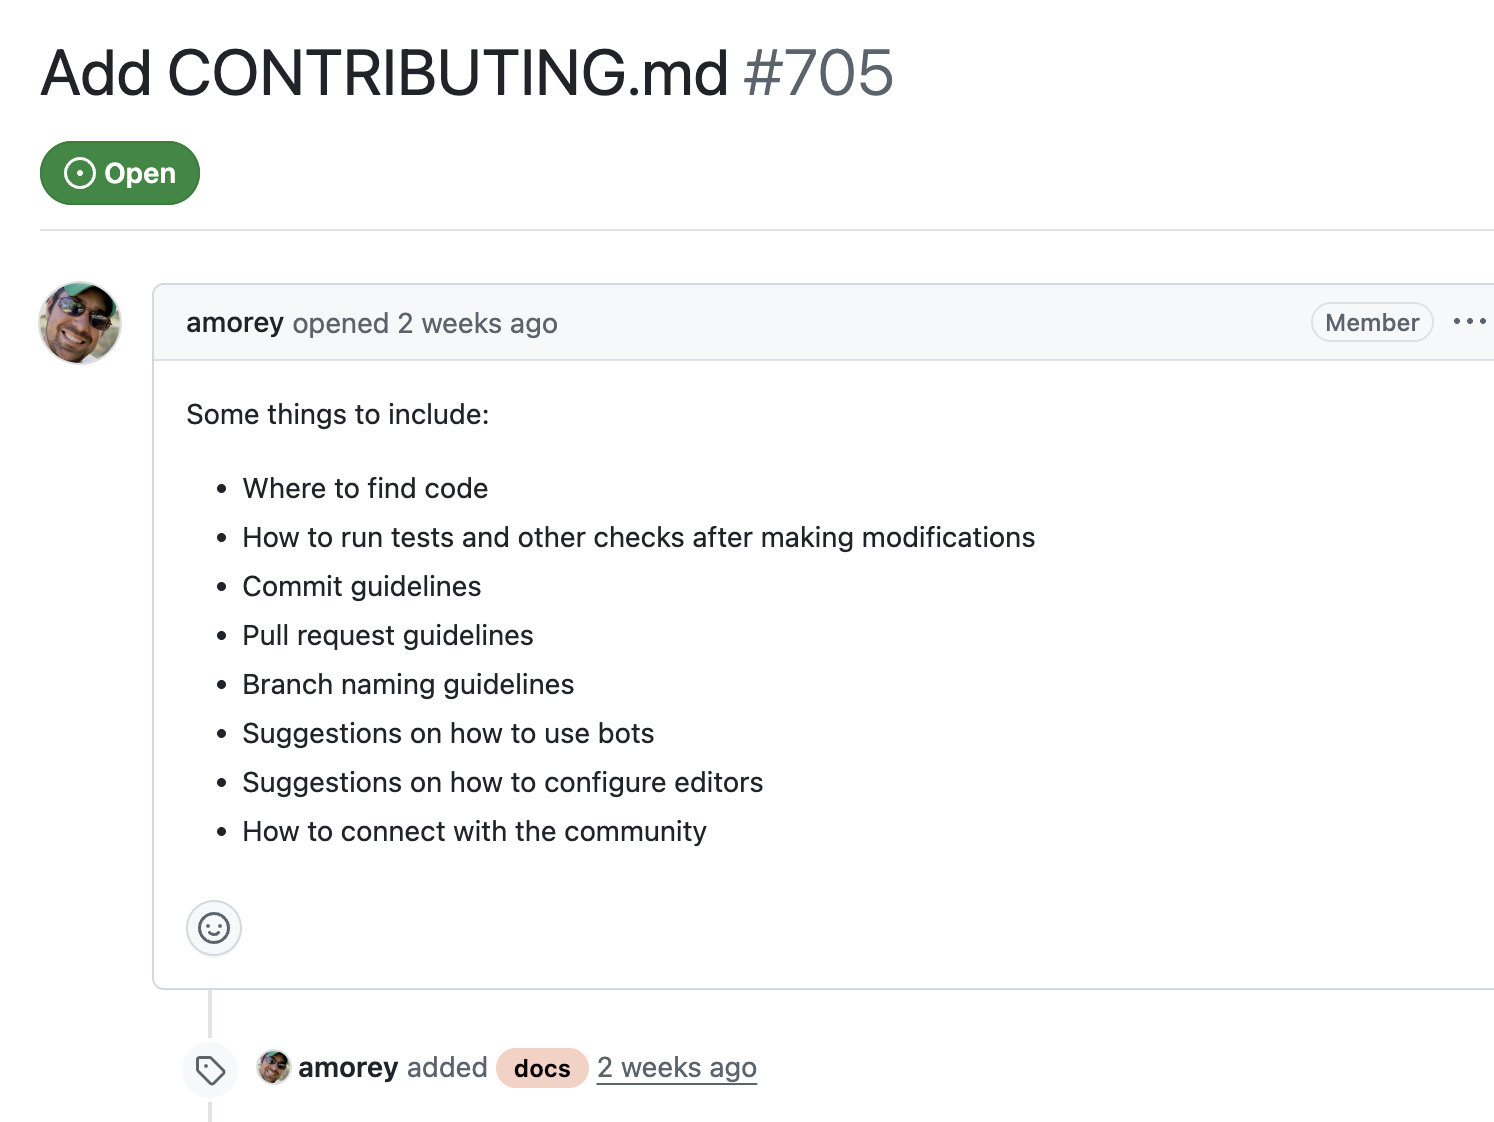Open the three-dot comment options menu
Screen dimensions: 1494x1122
click(x=1469, y=322)
